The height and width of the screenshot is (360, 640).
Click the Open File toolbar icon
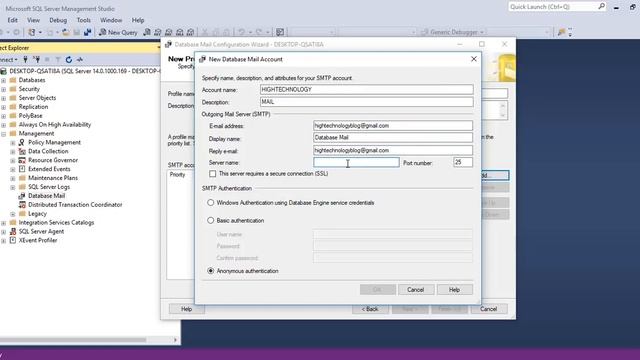(65, 32)
